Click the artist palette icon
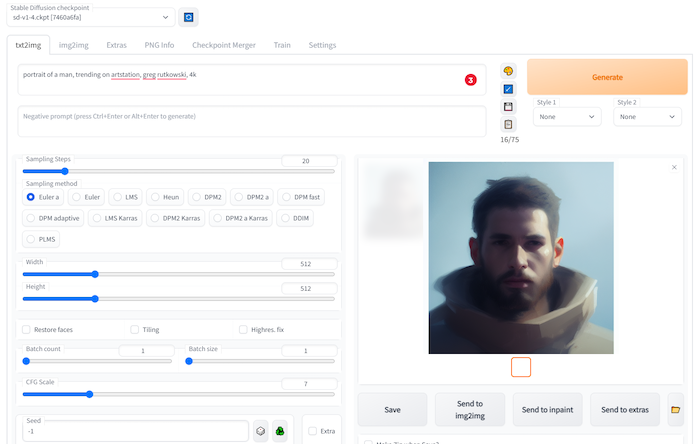 [508, 71]
